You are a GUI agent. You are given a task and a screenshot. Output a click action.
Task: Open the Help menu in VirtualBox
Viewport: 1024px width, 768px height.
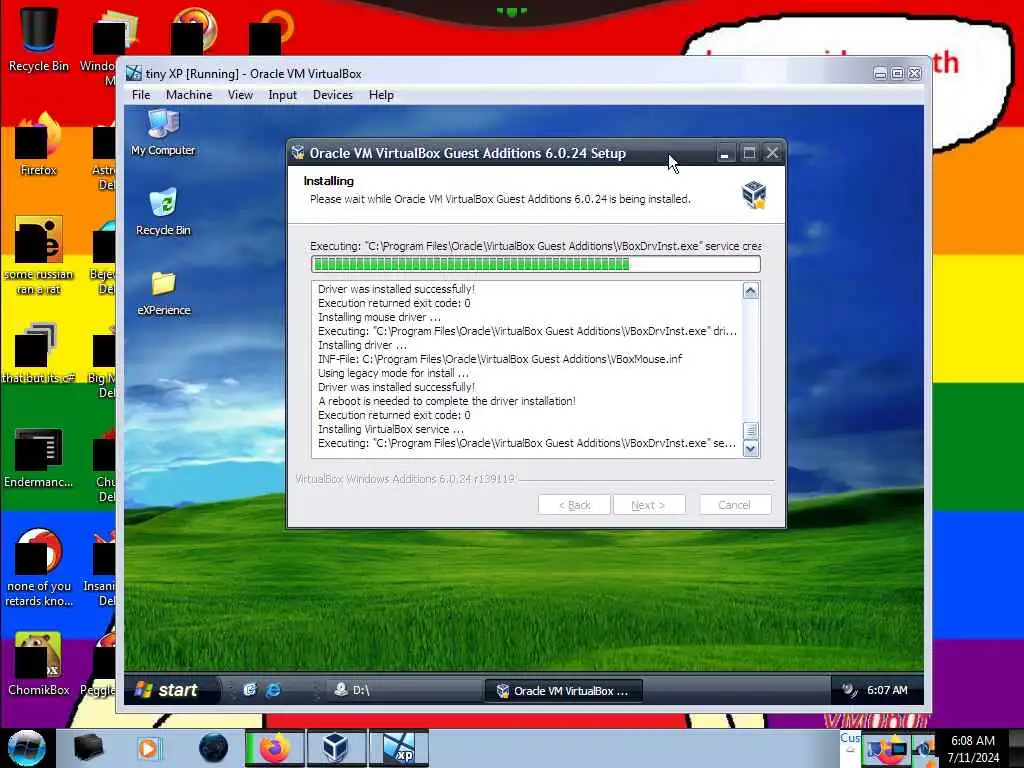[x=381, y=95]
